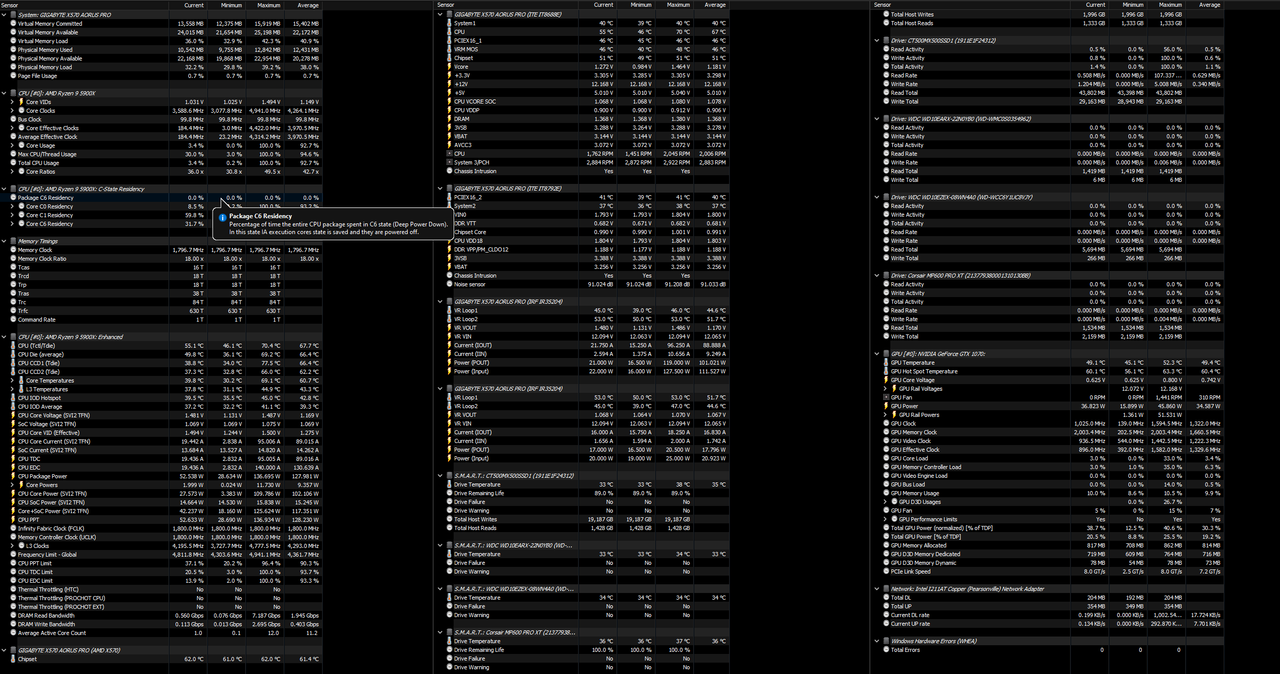Screen dimensions: 1280x674
Task: Expand the GPU Rail Voltages row
Action: click(885, 389)
